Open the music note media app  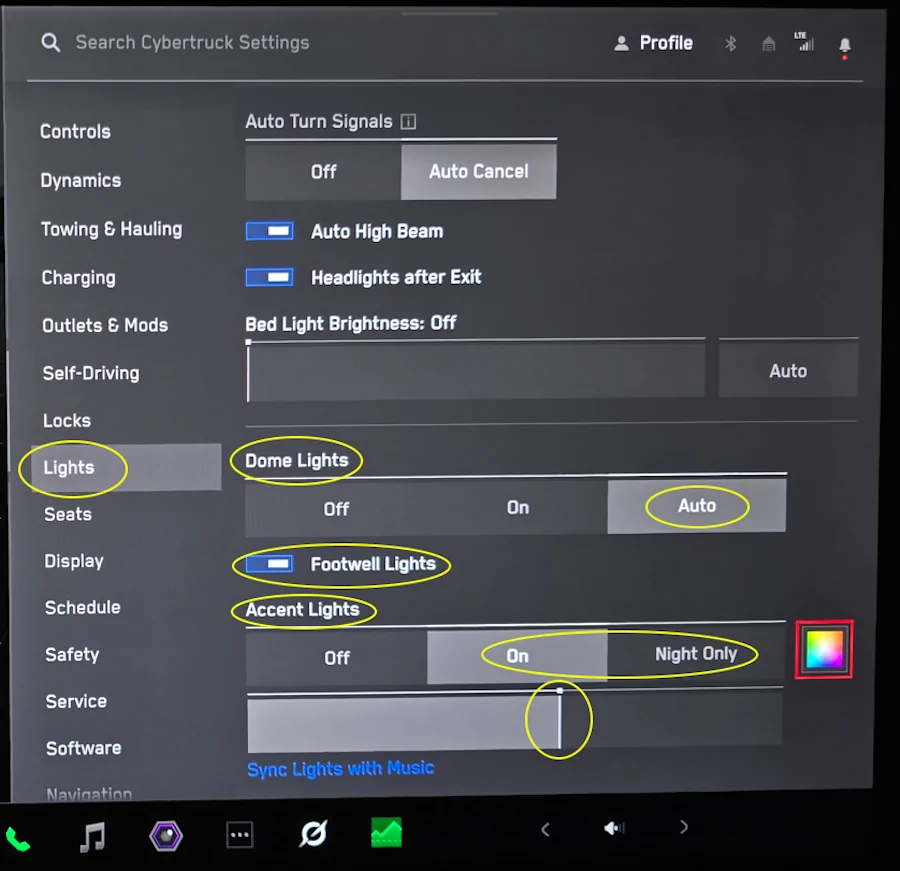click(92, 837)
